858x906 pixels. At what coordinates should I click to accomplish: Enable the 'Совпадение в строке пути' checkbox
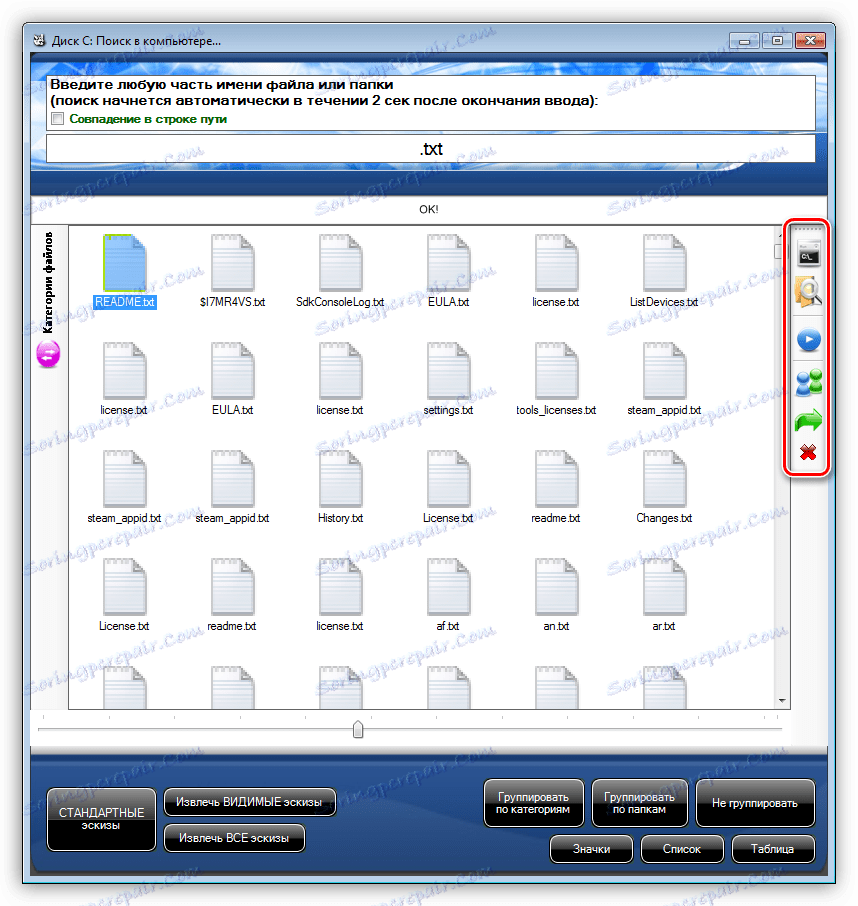click(57, 119)
